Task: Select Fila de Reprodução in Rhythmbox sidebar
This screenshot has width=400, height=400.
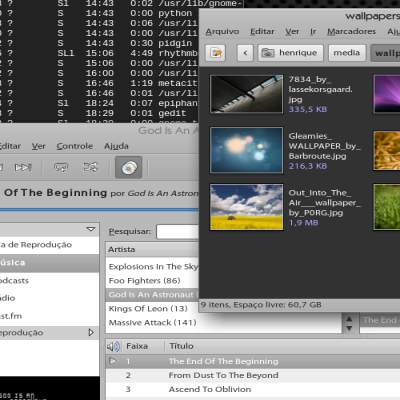Action: tap(49, 245)
